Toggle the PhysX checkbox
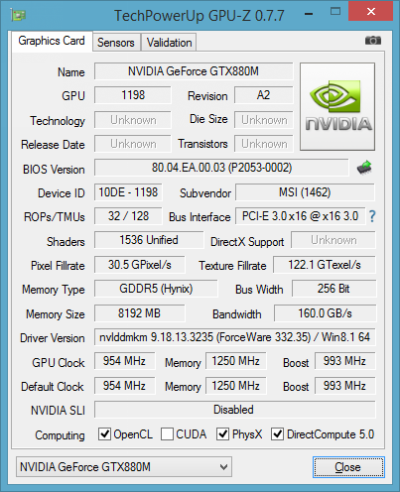Image resolution: width=400 pixels, height=492 pixels. tap(222, 434)
